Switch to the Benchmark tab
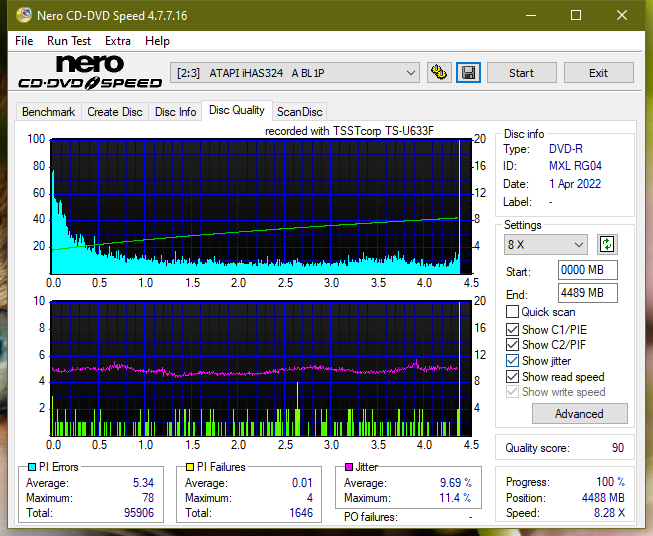Viewport: 653px width, 536px height. 49,112
